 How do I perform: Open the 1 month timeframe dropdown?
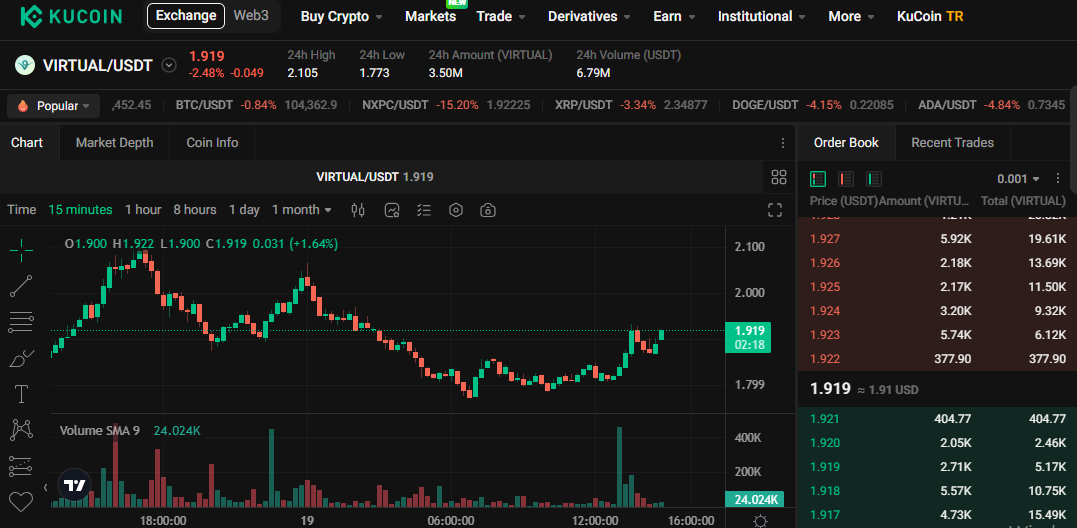[302, 210]
